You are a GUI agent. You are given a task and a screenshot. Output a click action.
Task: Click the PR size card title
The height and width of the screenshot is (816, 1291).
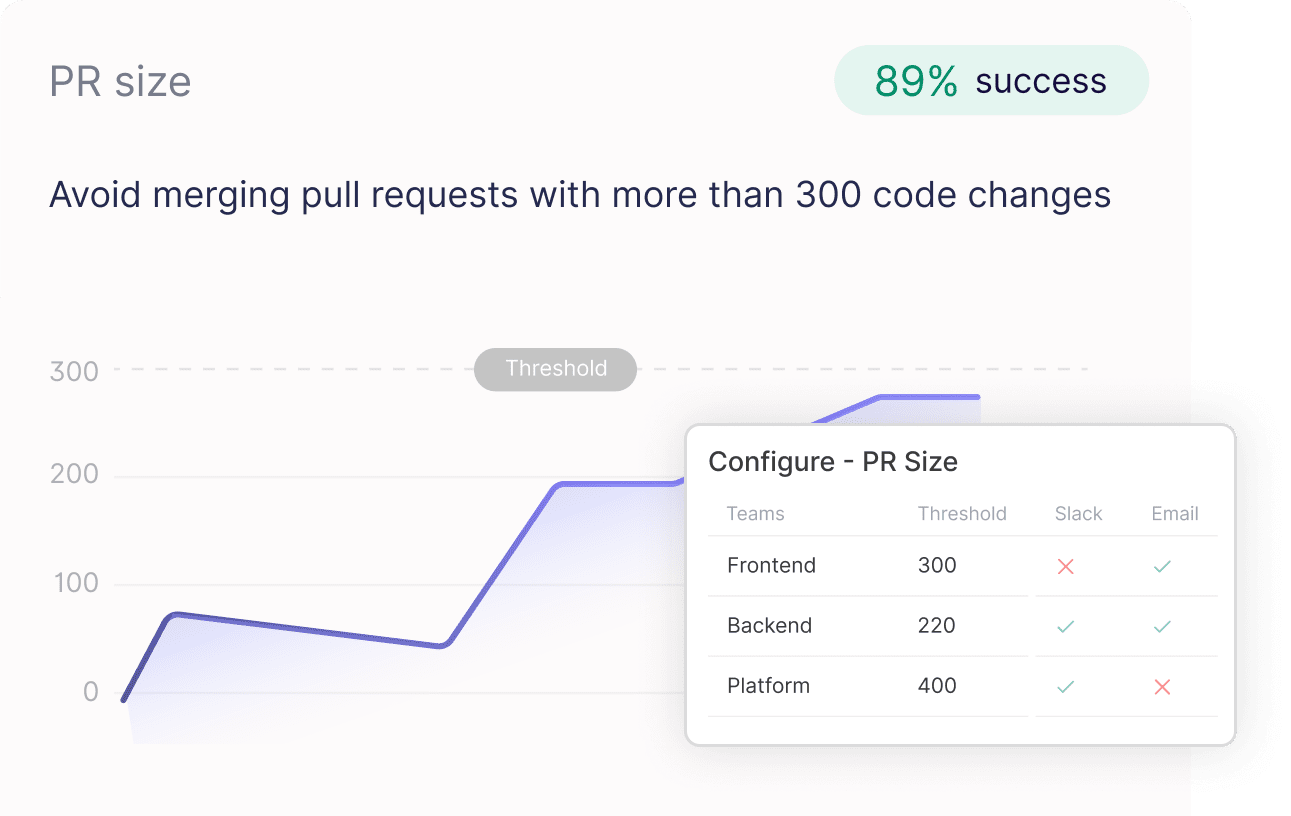(x=120, y=82)
